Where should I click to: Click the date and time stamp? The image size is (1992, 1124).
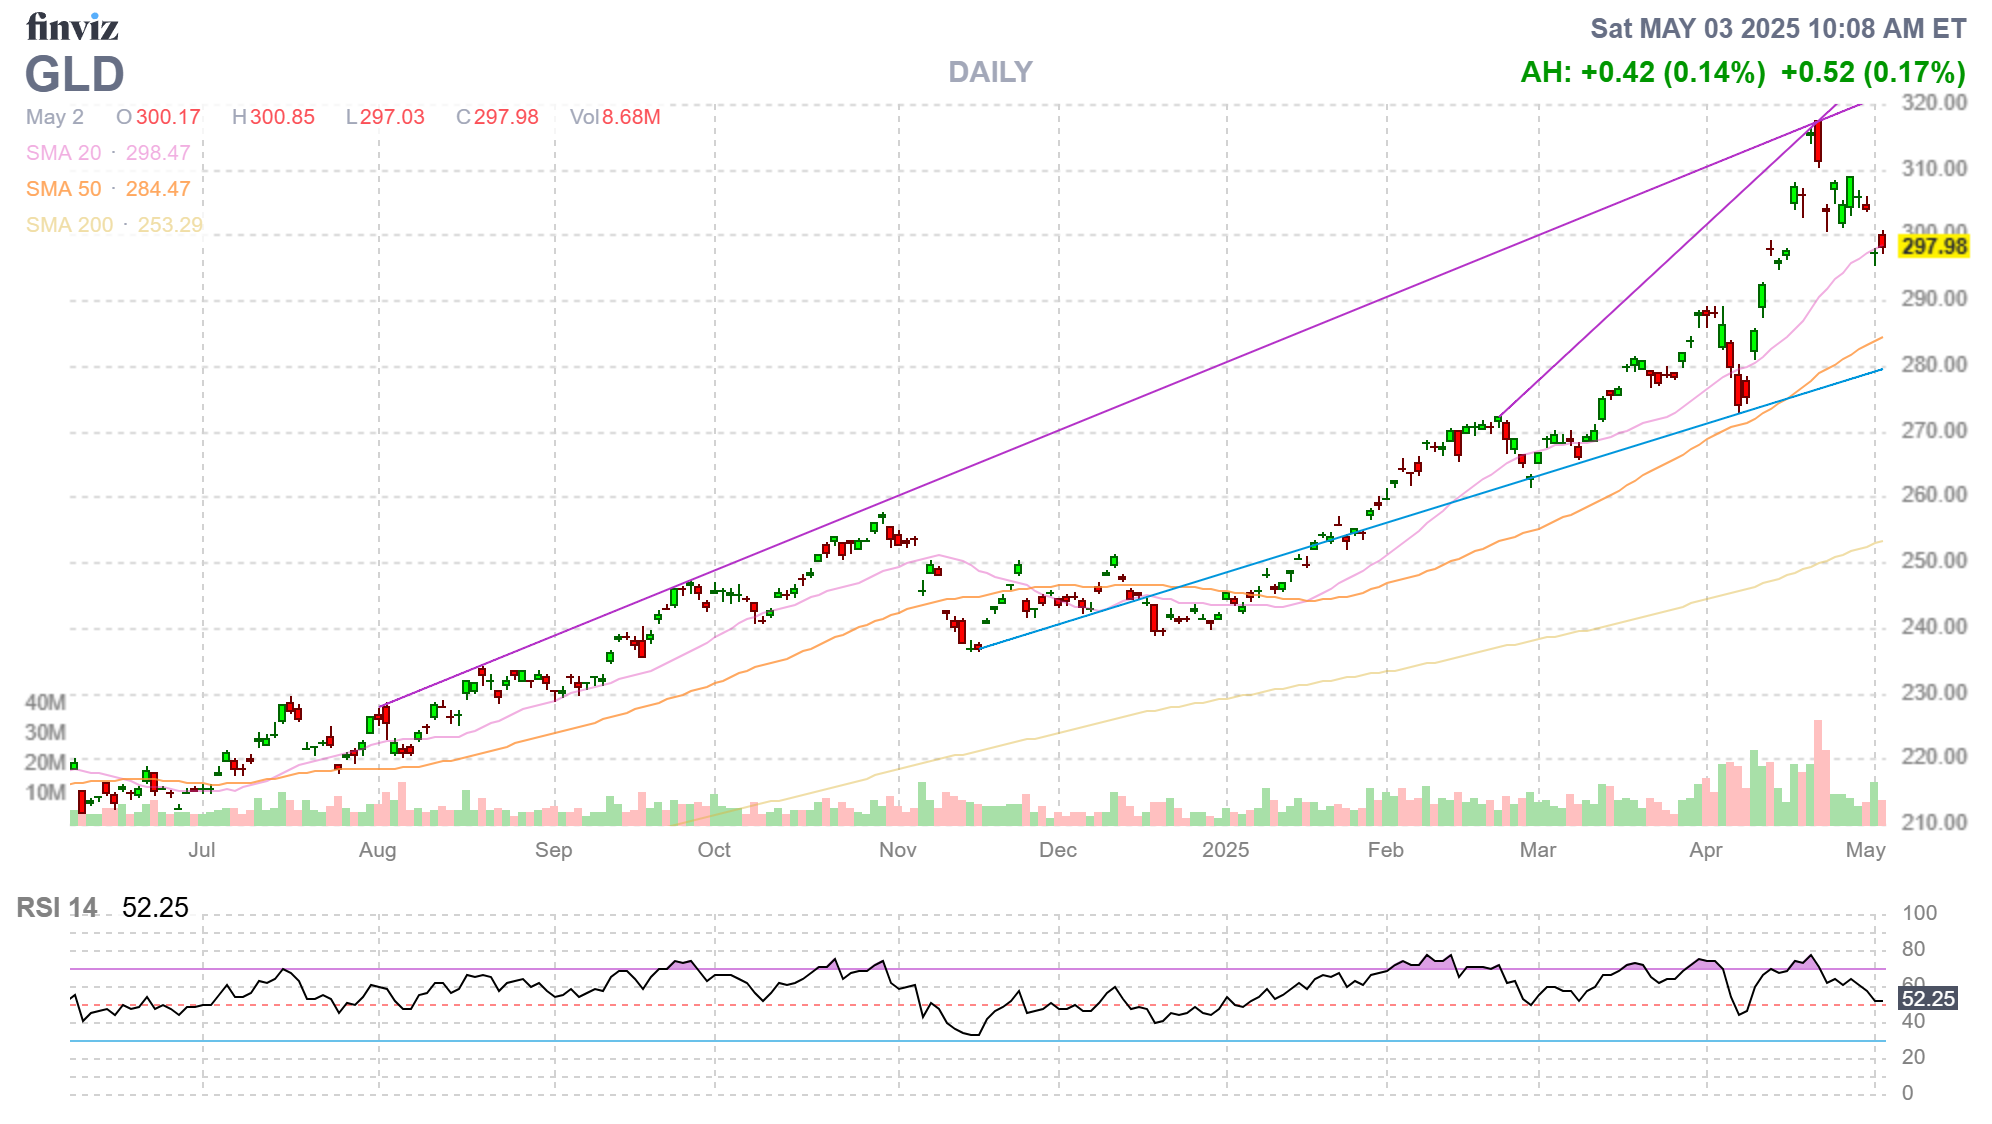tap(1778, 28)
